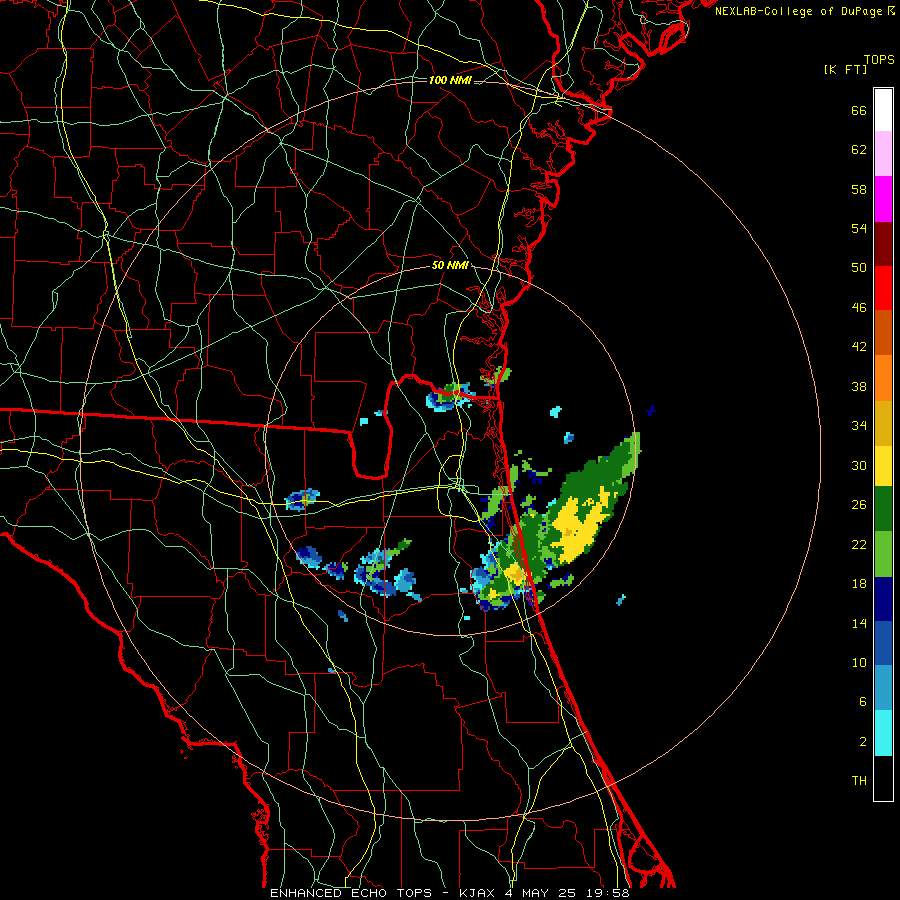Select the magenta legend swatch
This screenshot has height=900, width=900.
point(883,199)
